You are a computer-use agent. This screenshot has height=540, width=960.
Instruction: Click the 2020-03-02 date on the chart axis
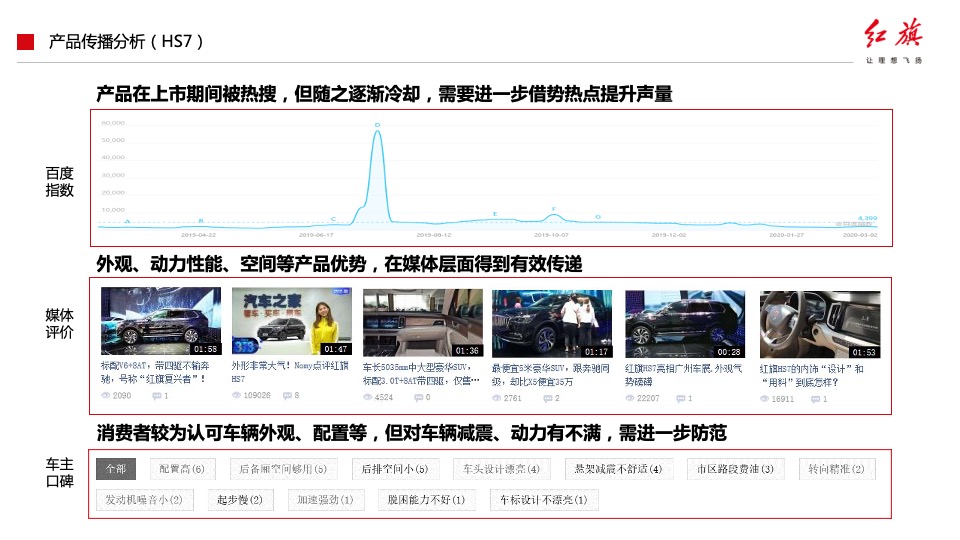[x=860, y=235]
